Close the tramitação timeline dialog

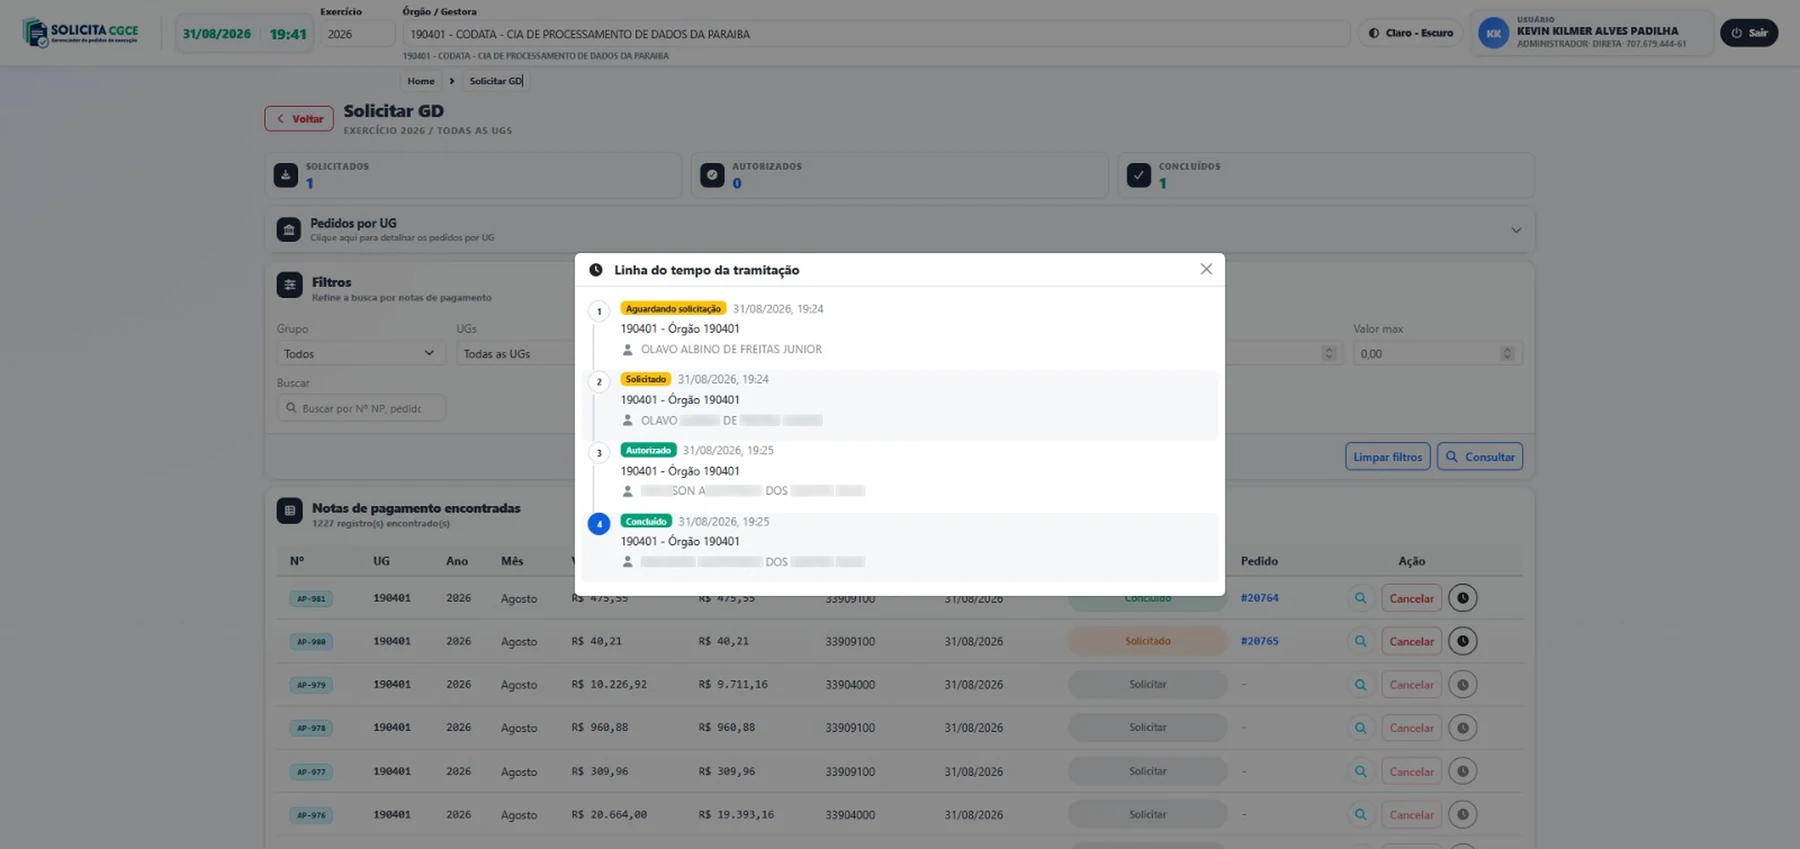[x=1206, y=269]
